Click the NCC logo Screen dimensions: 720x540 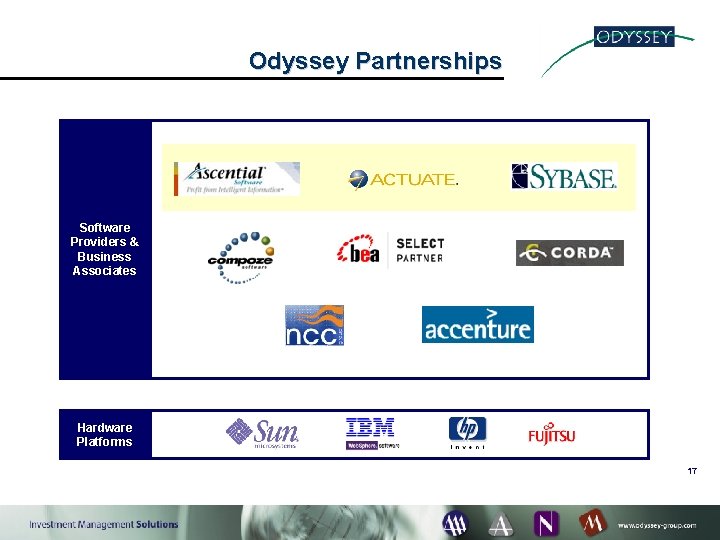click(315, 325)
